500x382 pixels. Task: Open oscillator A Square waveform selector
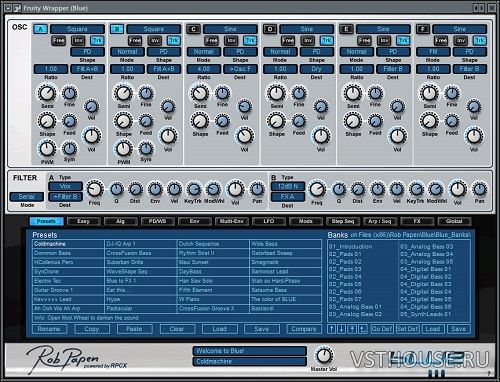click(x=77, y=29)
